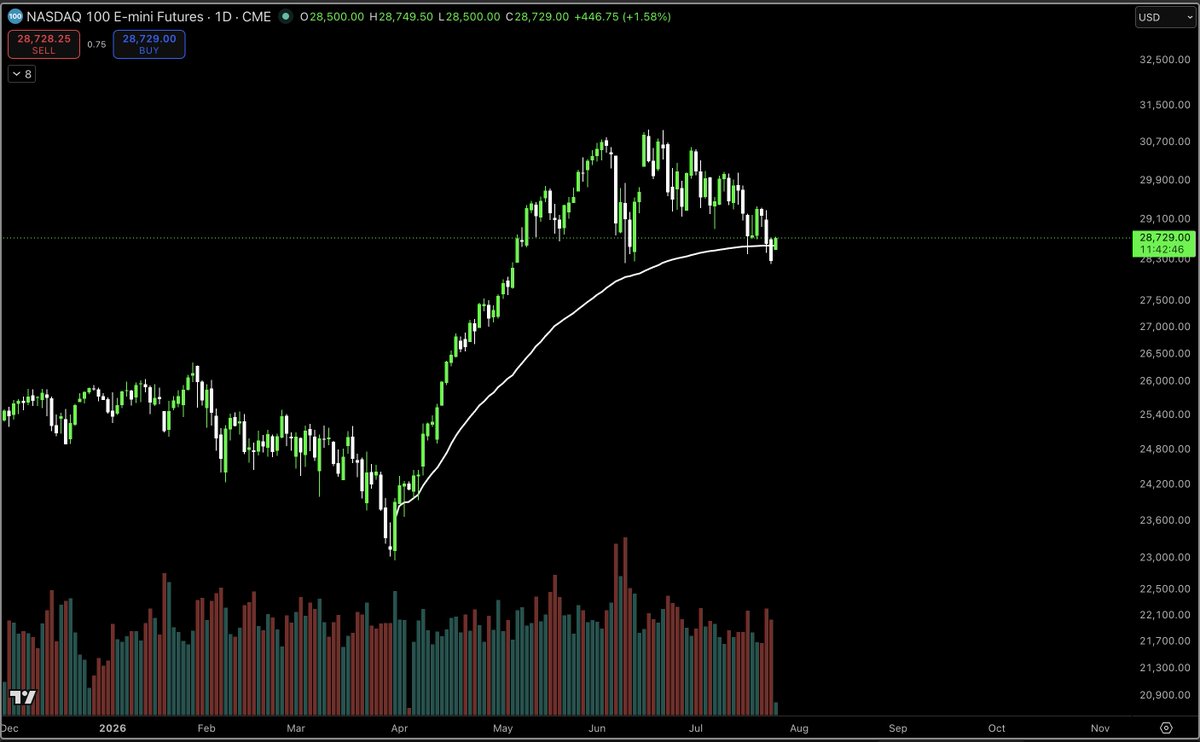Click the 27,500.00 price axis label
This screenshot has height=742, width=1200.
pos(1163,300)
